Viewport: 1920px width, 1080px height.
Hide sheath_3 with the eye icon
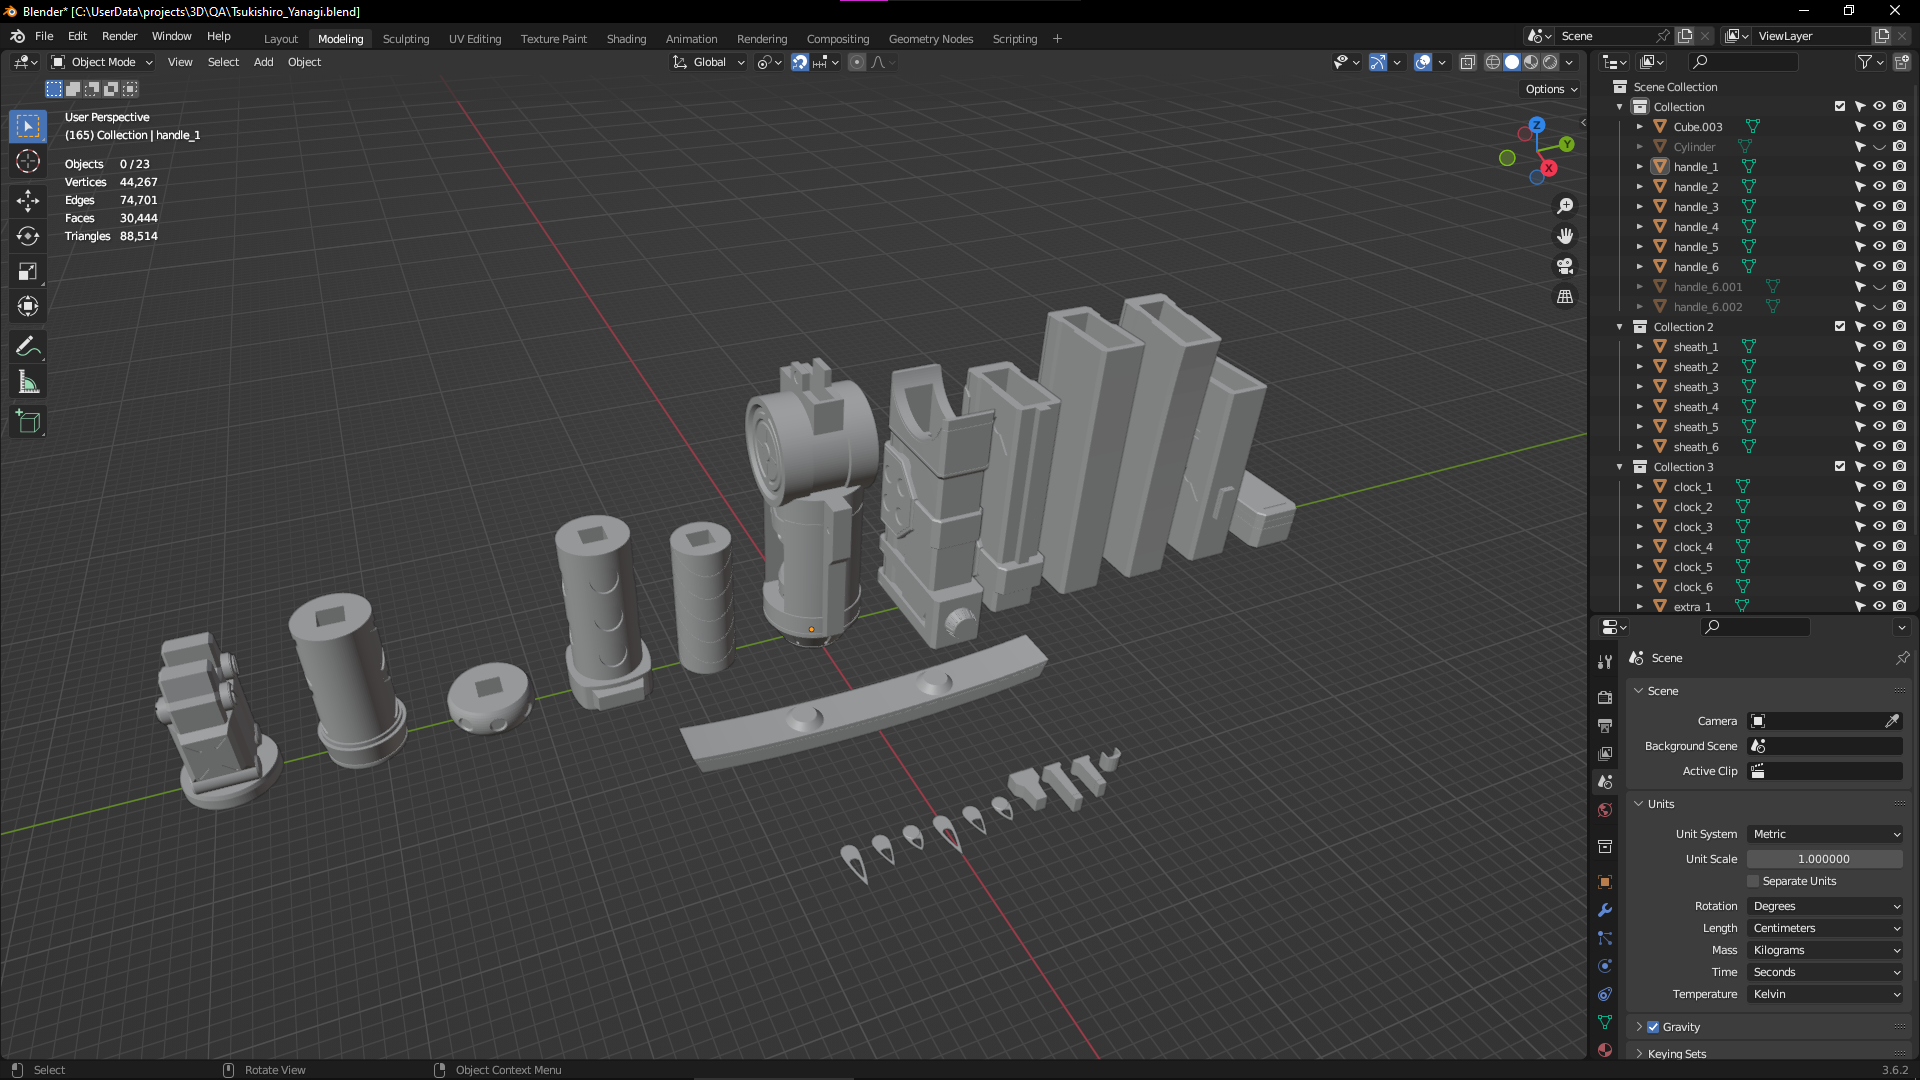click(1879, 386)
